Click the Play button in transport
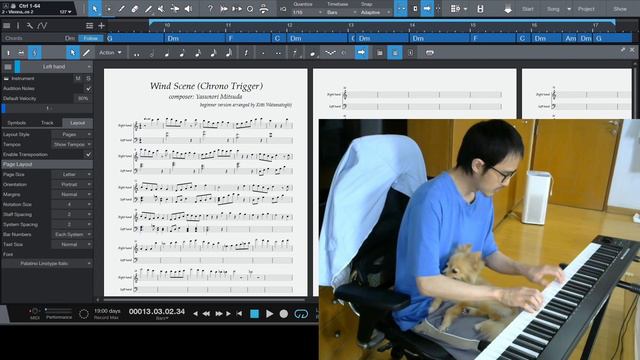 pyautogui.click(x=269, y=313)
